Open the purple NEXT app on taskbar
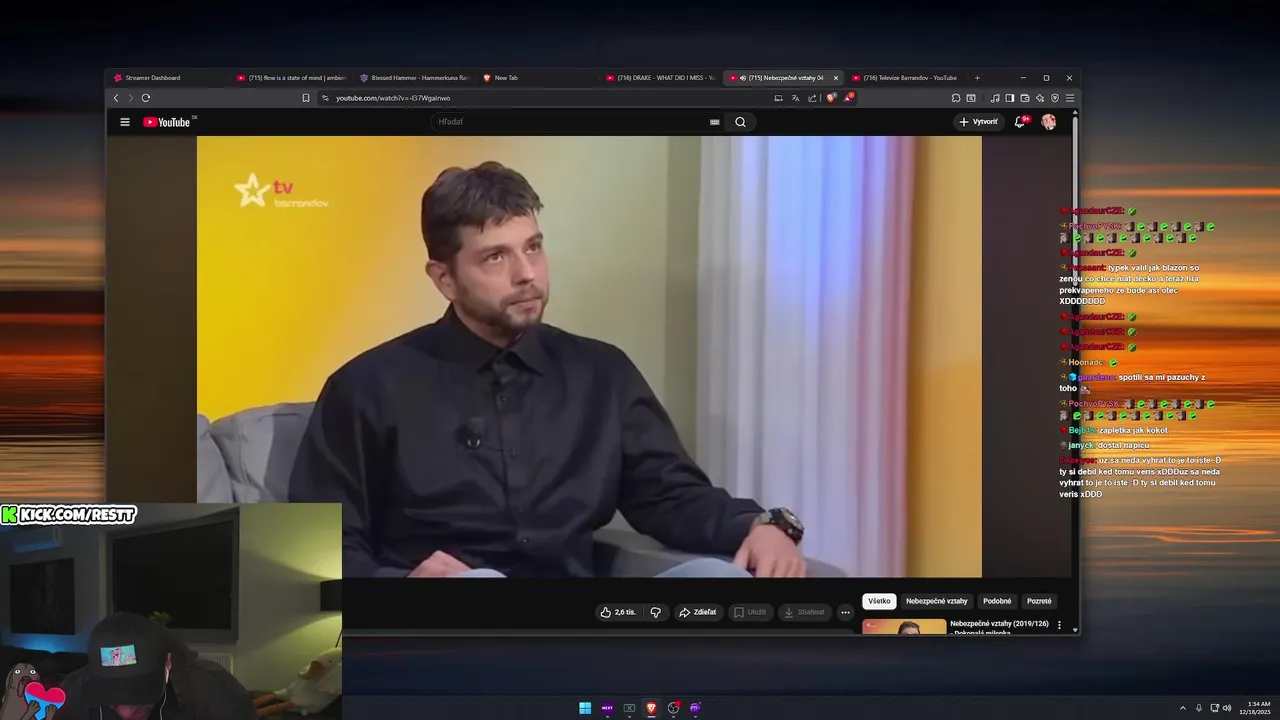 [607, 708]
